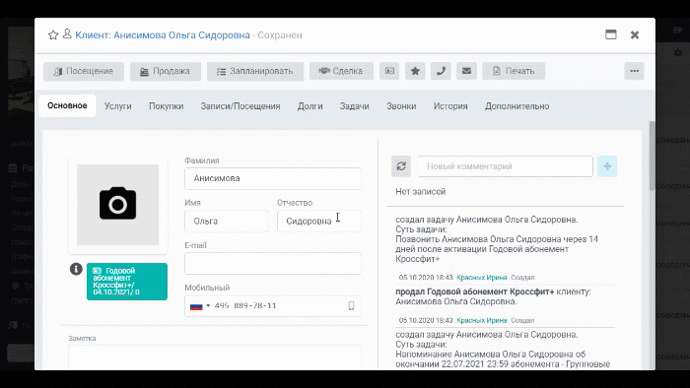
Task: Upload a photo via camera placeholder
Action: [x=118, y=205]
